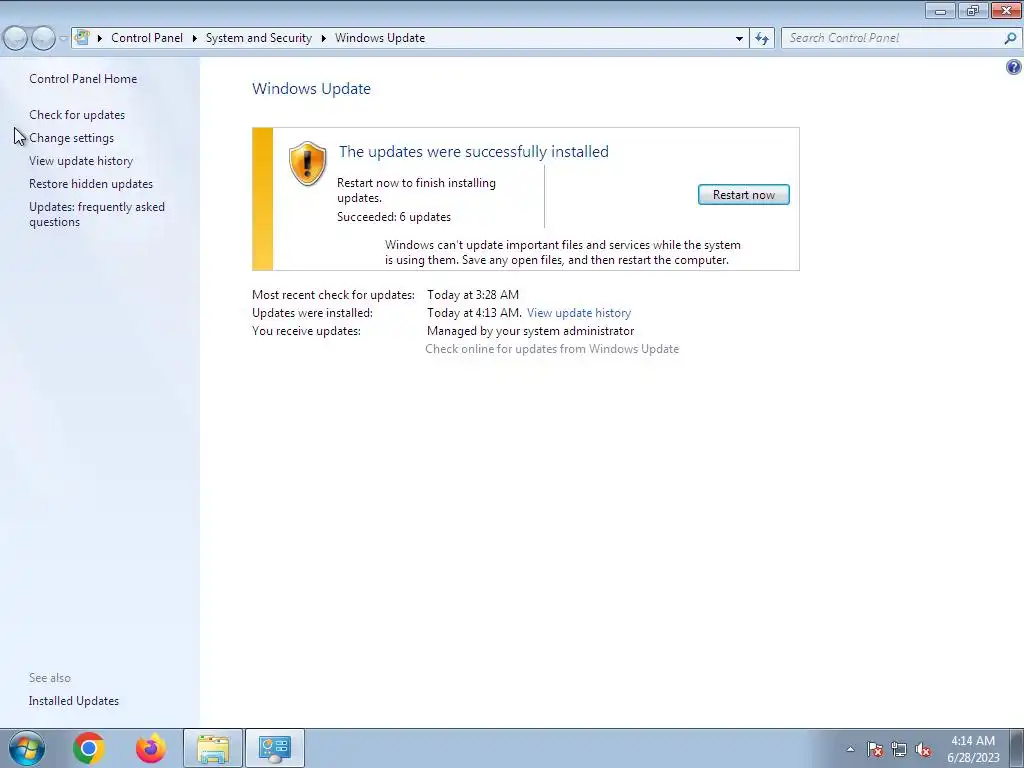Open the Windows Start button
The width and height of the screenshot is (1024, 768).
coord(26,748)
